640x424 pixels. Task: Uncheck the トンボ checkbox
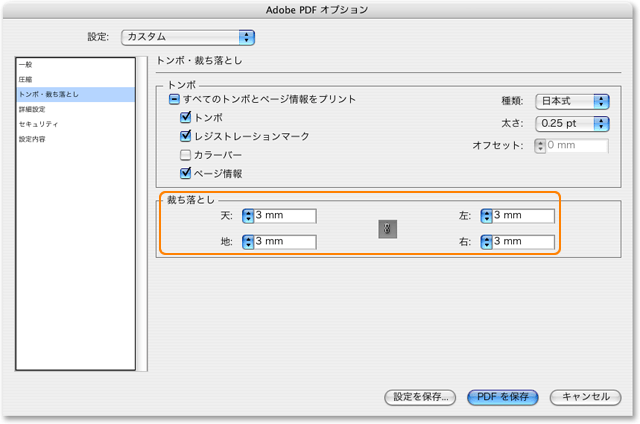tap(185, 117)
